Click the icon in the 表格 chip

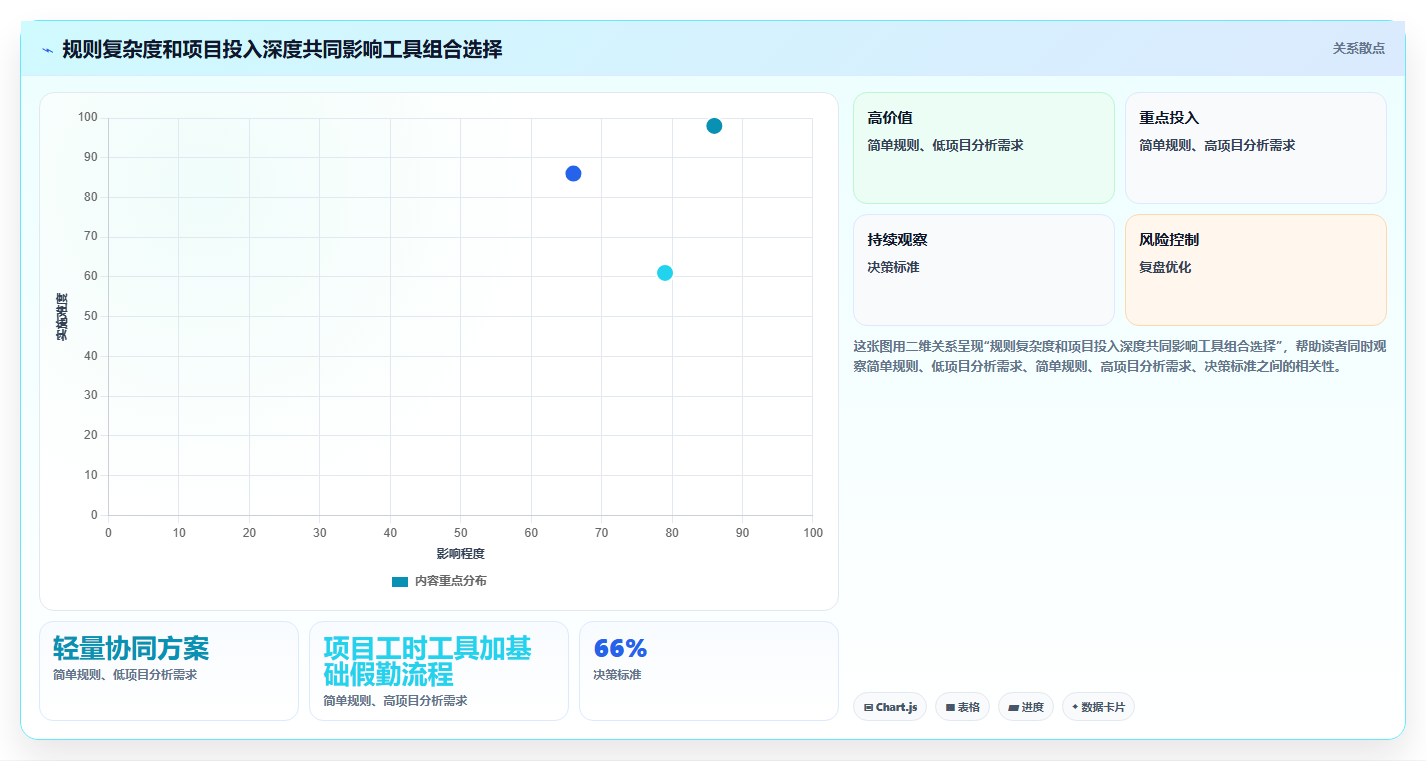pos(950,707)
